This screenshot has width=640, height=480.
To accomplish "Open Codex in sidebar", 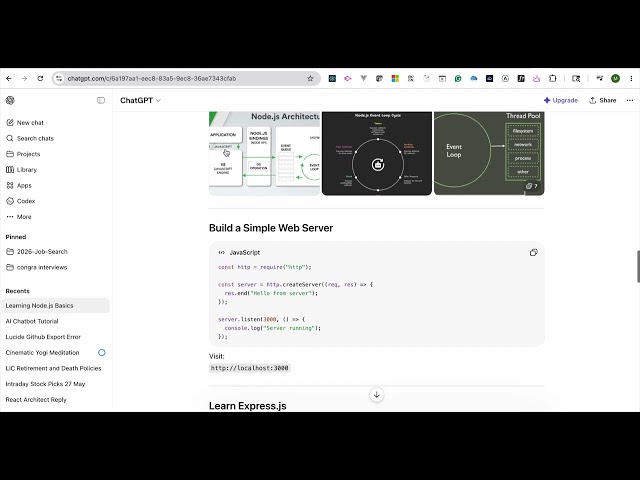I will coord(21,201).
